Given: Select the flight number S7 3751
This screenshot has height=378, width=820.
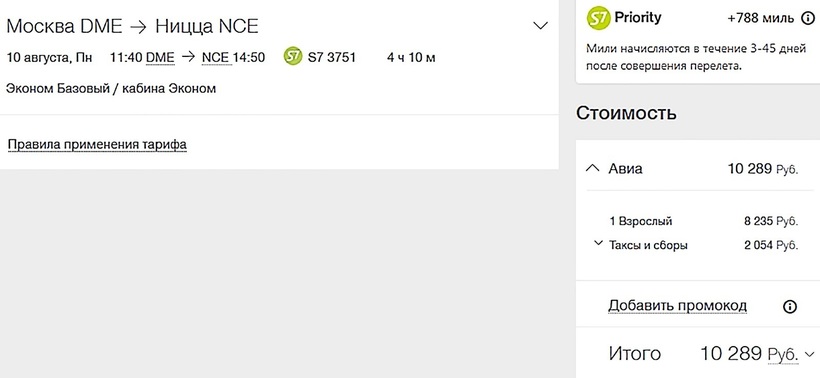Looking at the screenshot, I should click(332, 57).
